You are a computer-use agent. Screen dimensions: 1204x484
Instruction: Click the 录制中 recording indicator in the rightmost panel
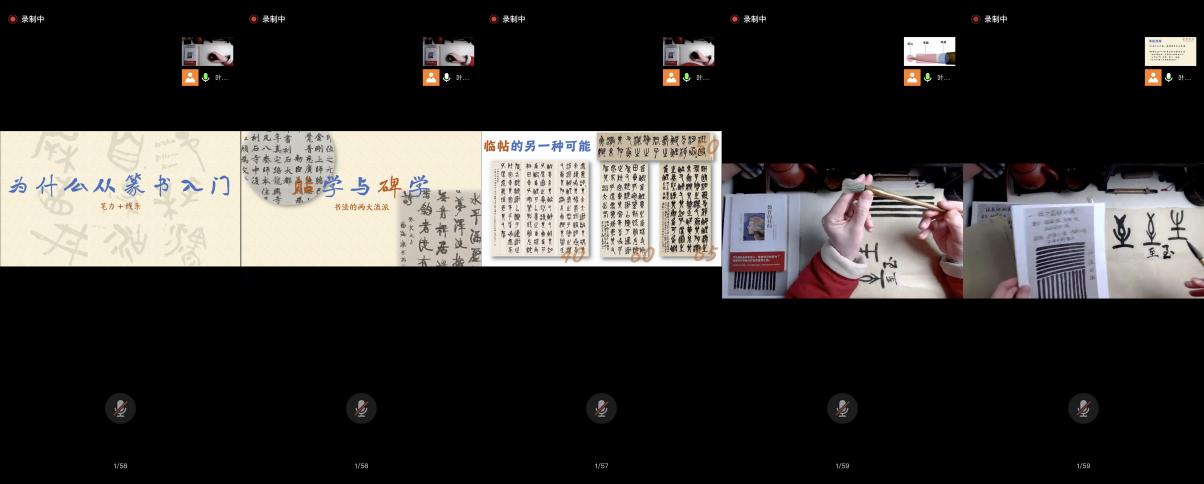click(996, 19)
